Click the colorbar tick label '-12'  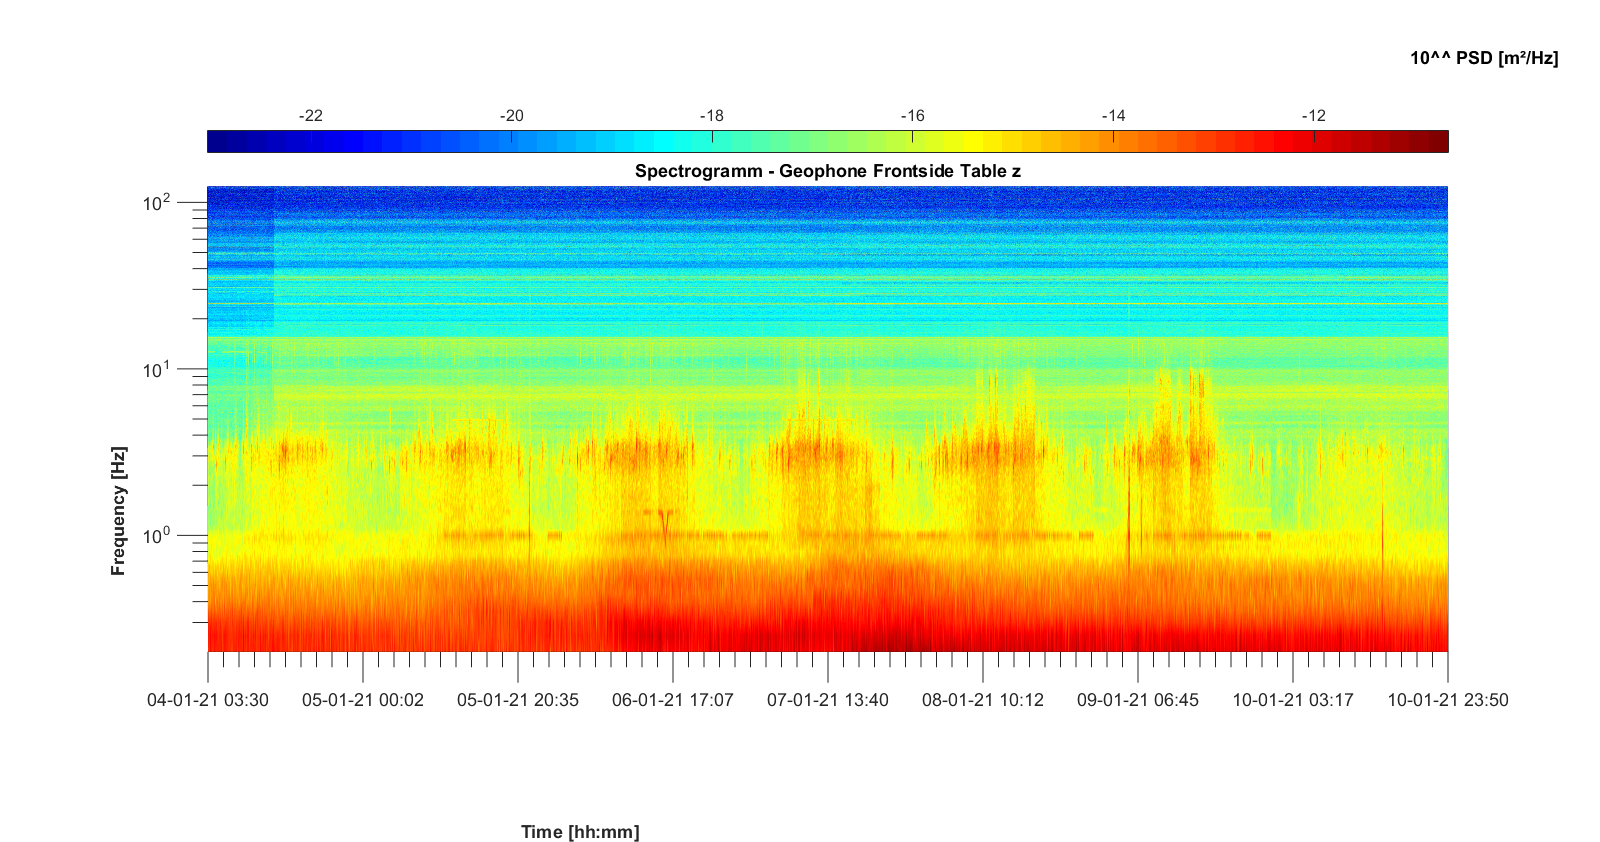[x=1313, y=116]
